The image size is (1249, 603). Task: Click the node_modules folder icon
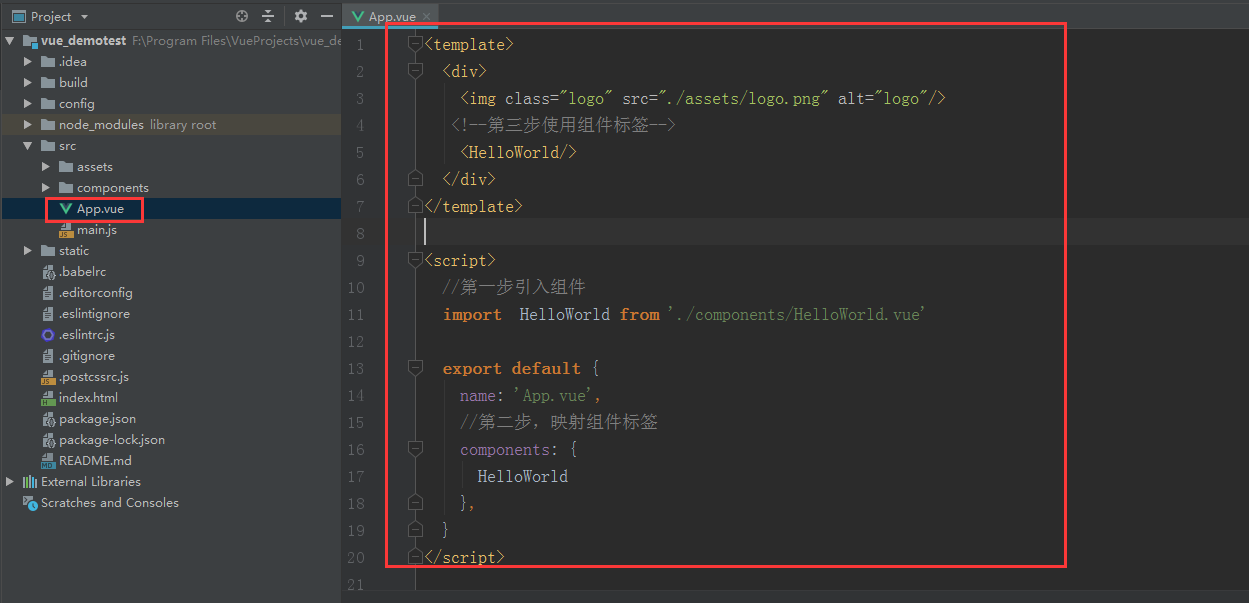[x=49, y=125]
